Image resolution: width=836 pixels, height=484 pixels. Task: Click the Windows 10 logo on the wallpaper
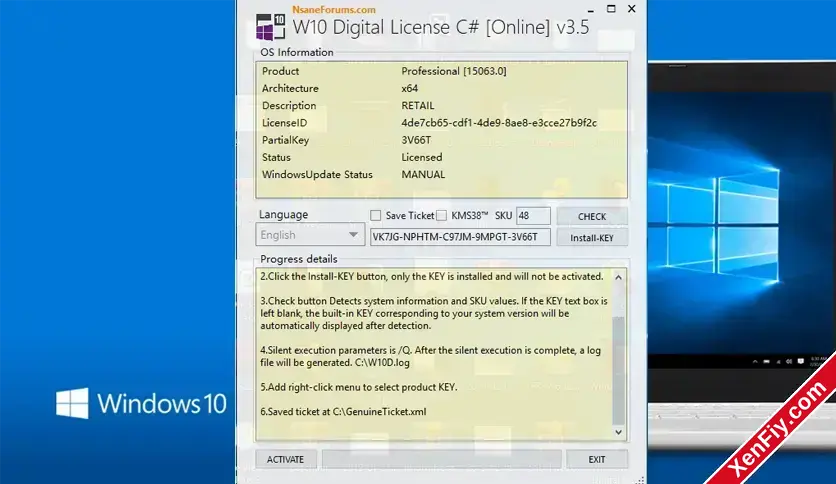click(x=141, y=403)
